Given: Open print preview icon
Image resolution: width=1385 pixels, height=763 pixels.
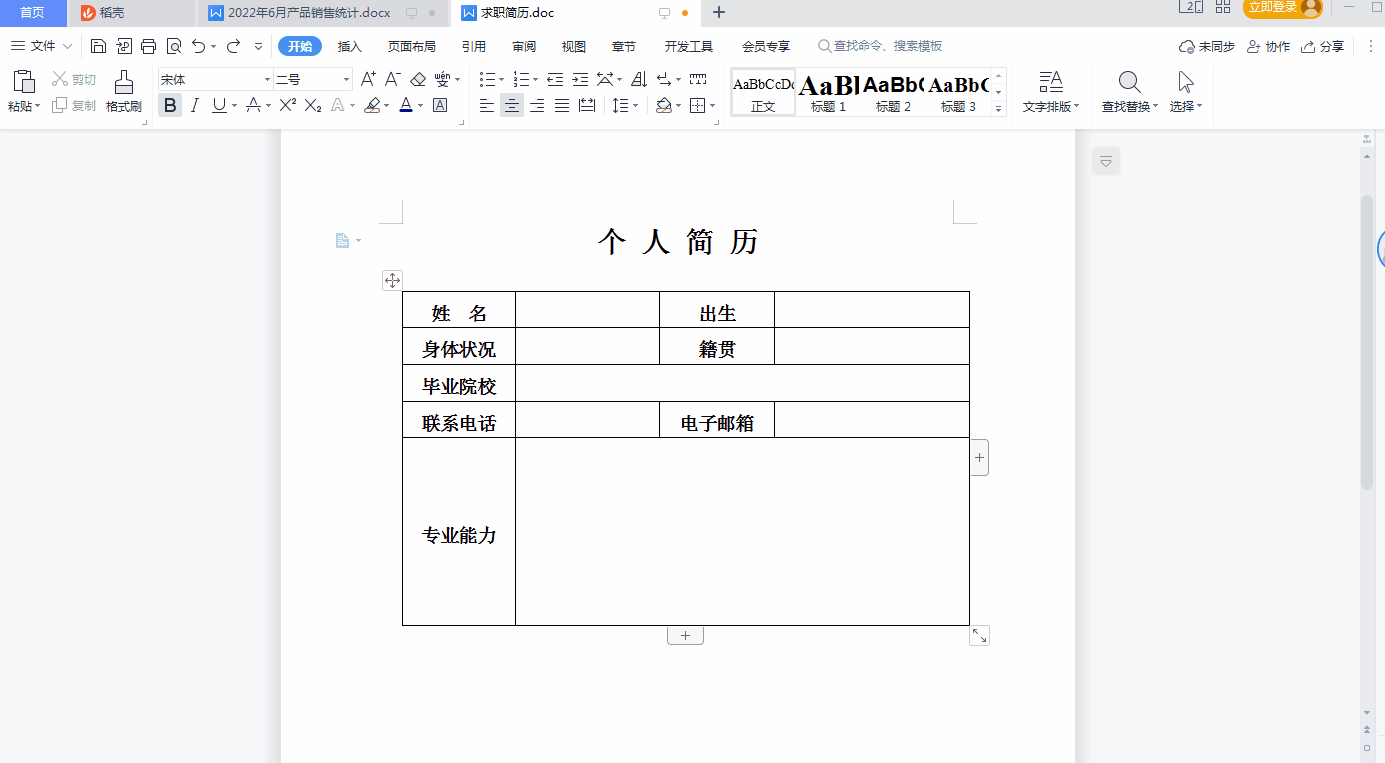Looking at the screenshot, I should coord(174,46).
